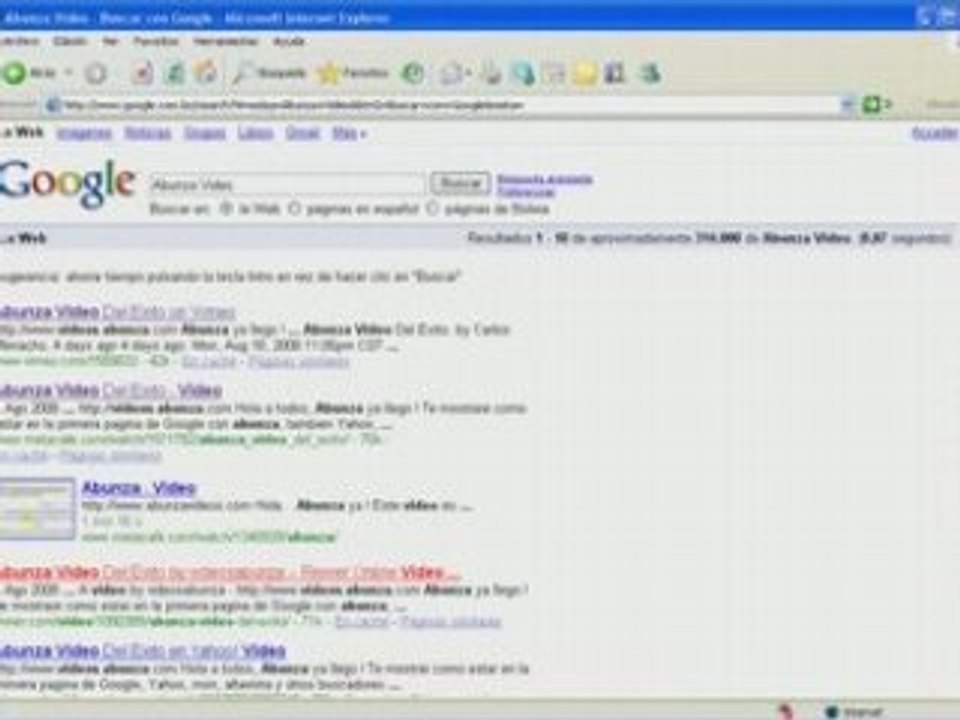Click the gray toolbar icon right of the blue globe
Image resolution: width=960 pixels, height=720 pixels.
[554, 74]
